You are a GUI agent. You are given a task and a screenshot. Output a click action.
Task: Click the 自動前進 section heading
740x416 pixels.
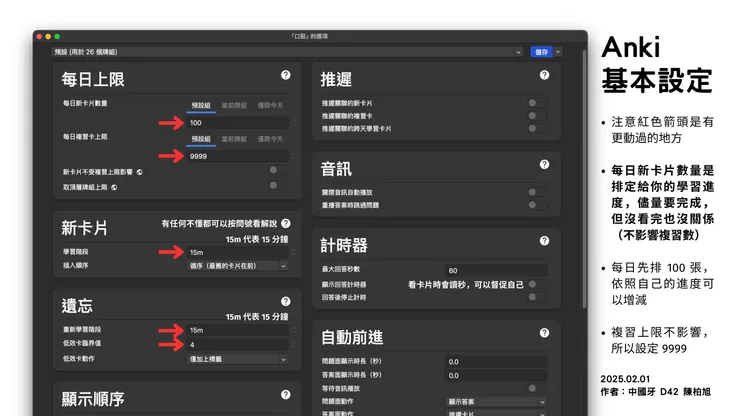coord(352,338)
